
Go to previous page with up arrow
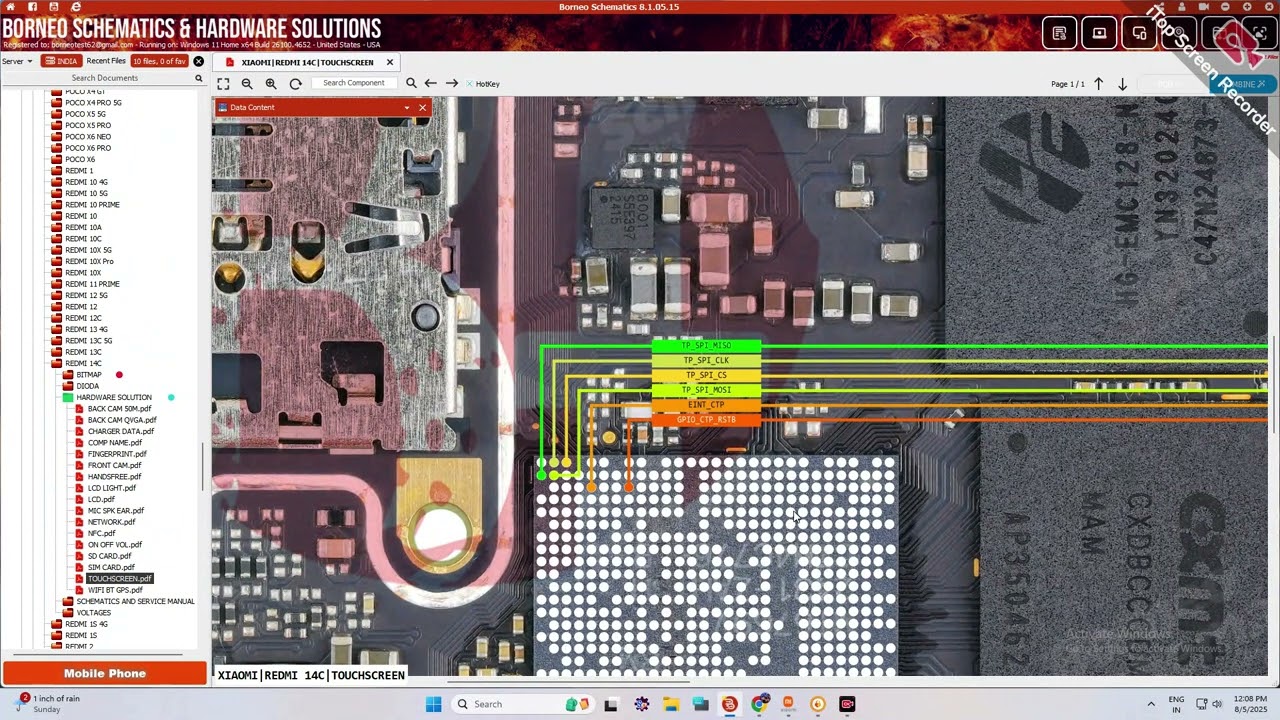click(1098, 84)
